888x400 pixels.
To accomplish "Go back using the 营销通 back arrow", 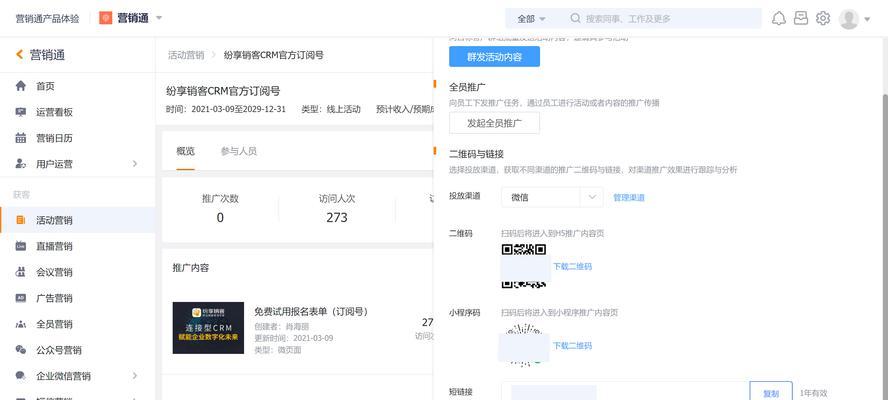I will [19, 54].
